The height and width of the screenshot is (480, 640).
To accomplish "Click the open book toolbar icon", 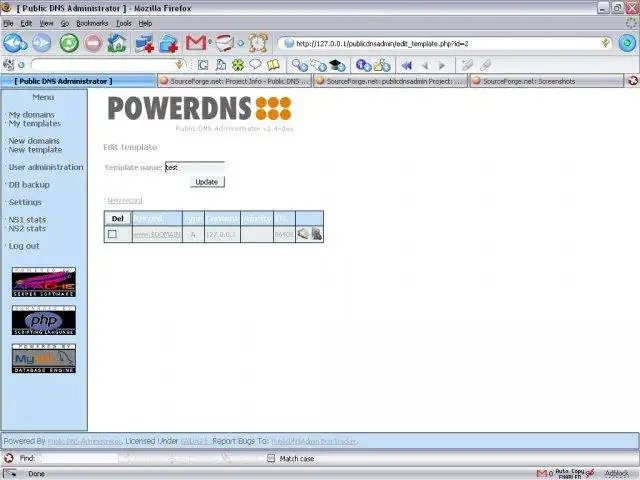I will tap(273, 64).
